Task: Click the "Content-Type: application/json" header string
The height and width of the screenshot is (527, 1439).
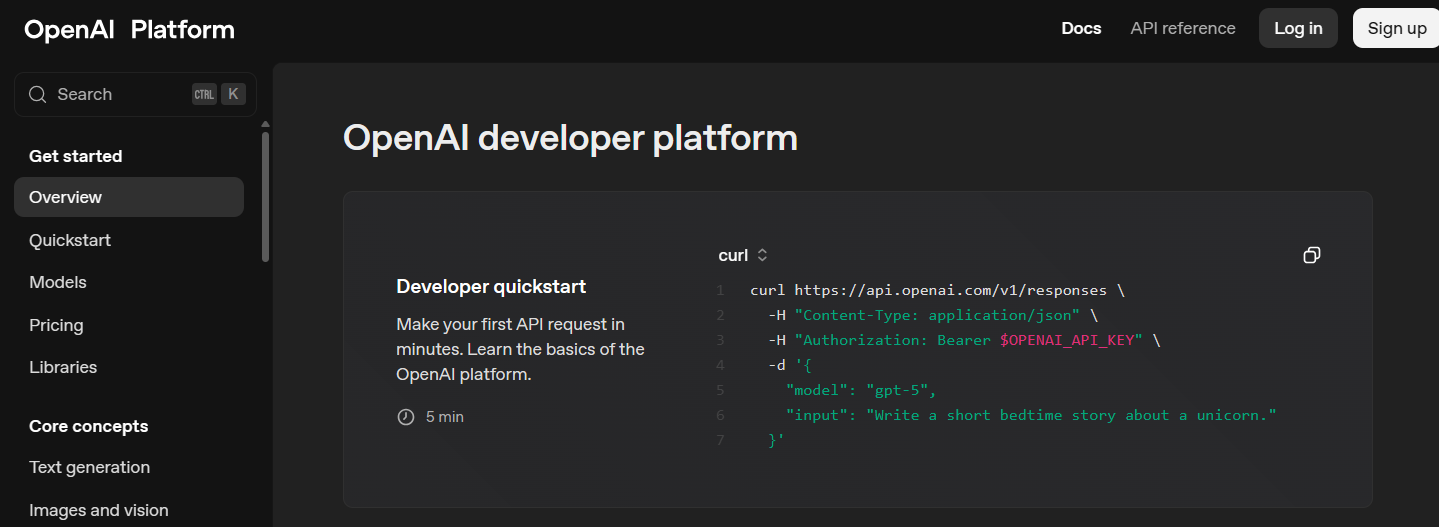Action: tap(937, 316)
